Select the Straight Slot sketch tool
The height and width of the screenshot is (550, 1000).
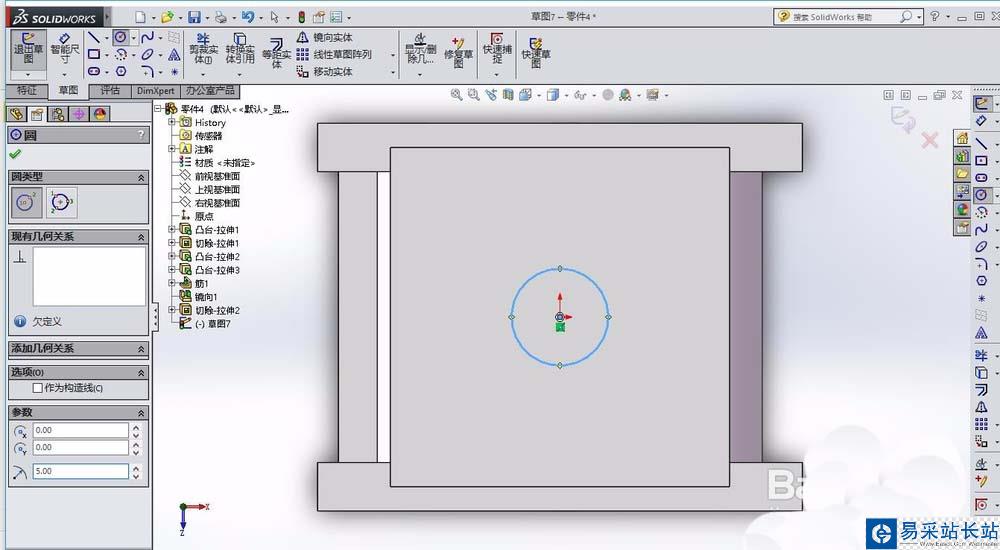click(94, 71)
